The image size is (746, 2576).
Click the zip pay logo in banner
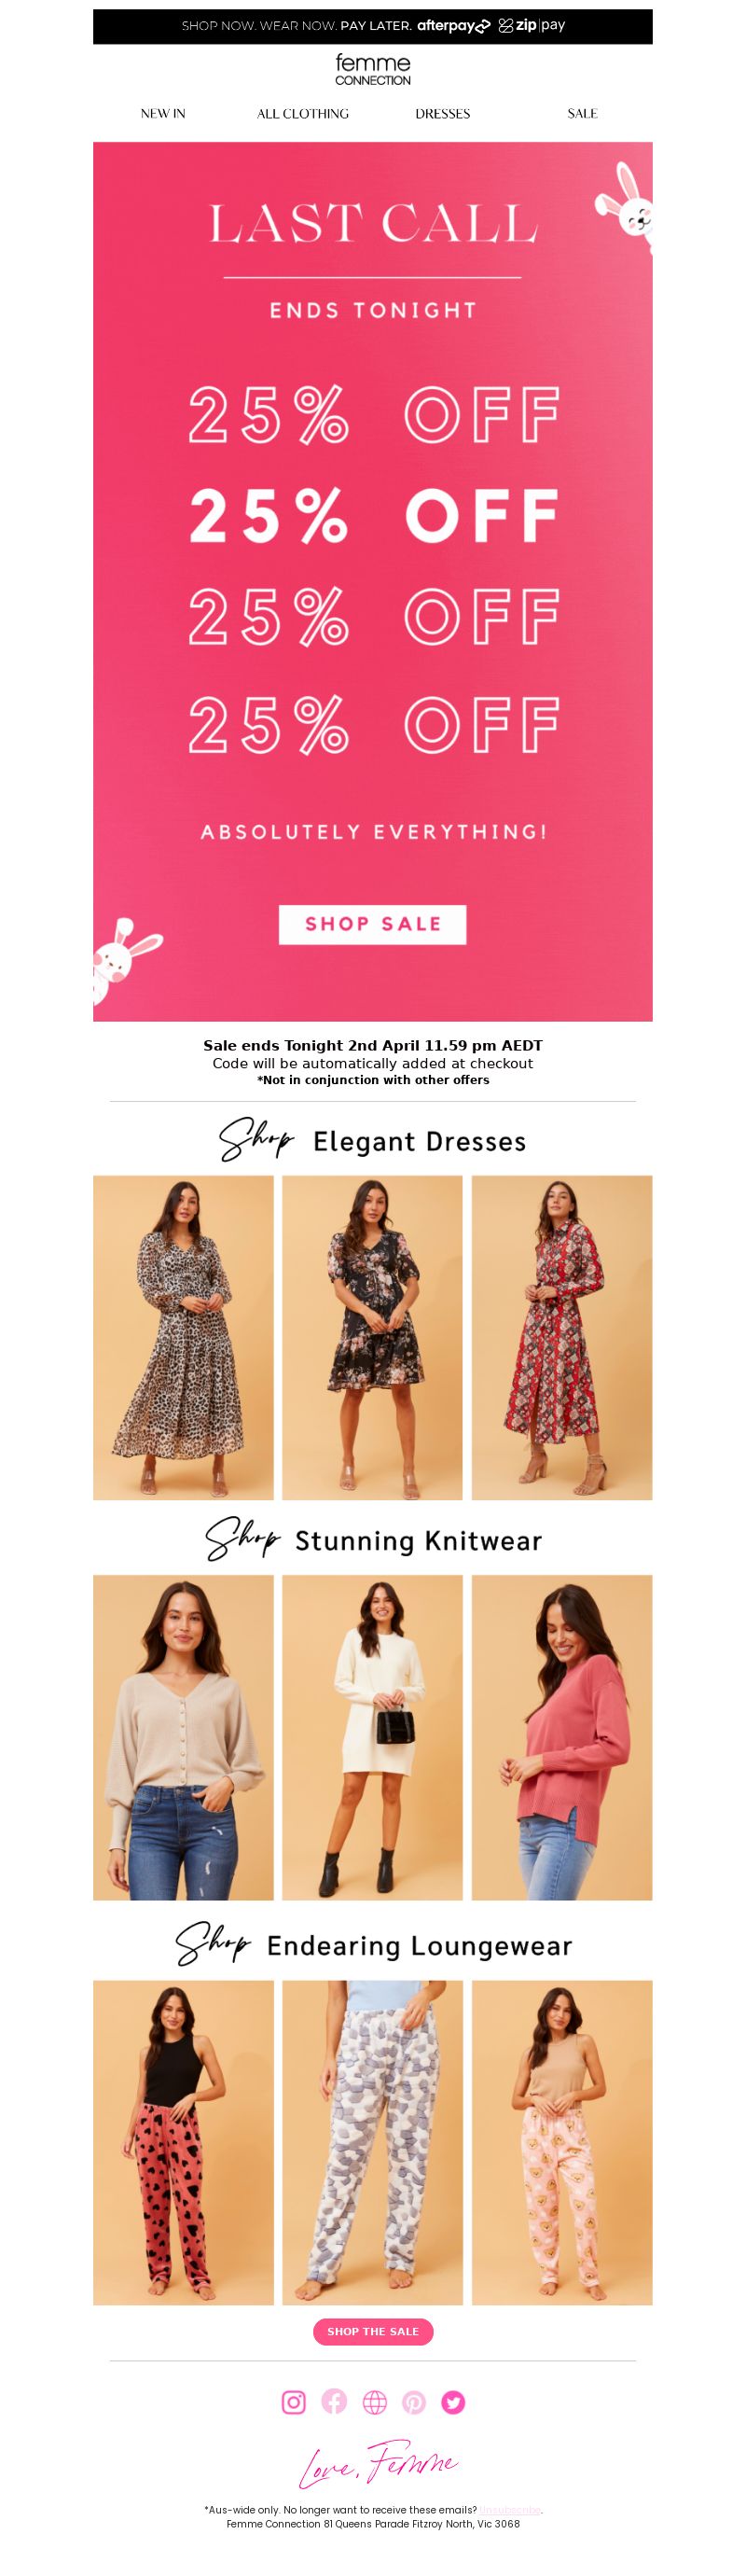(532, 26)
